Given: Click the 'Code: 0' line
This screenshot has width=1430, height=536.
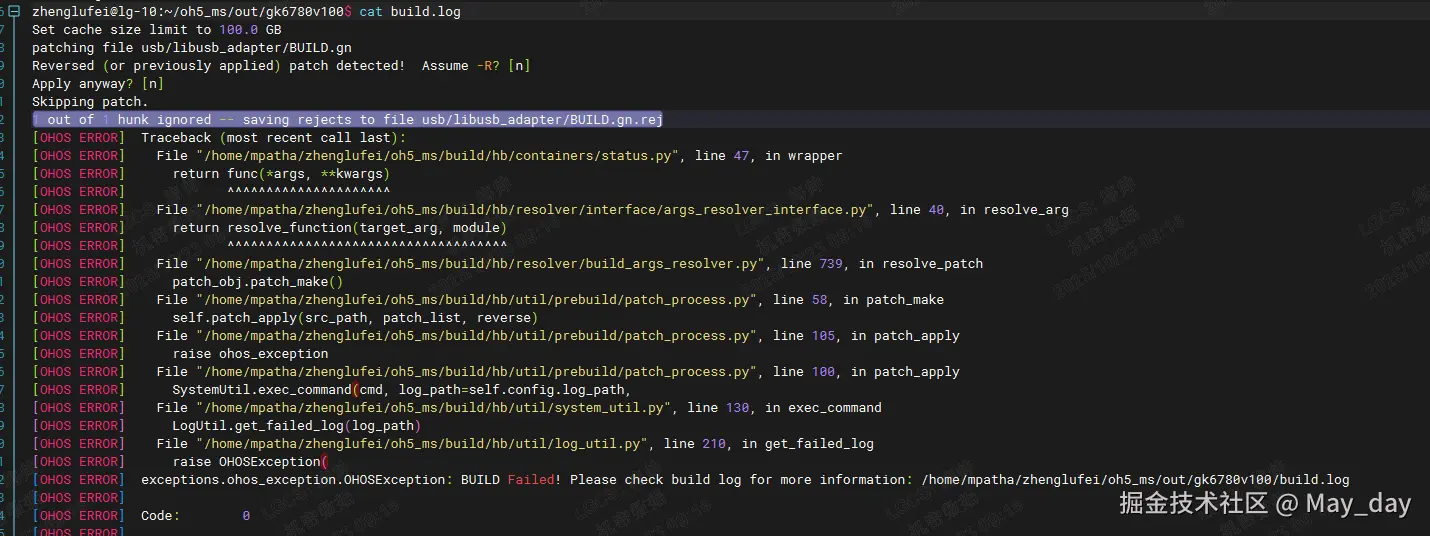Looking at the screenshot, I should (x=195, y=516).
